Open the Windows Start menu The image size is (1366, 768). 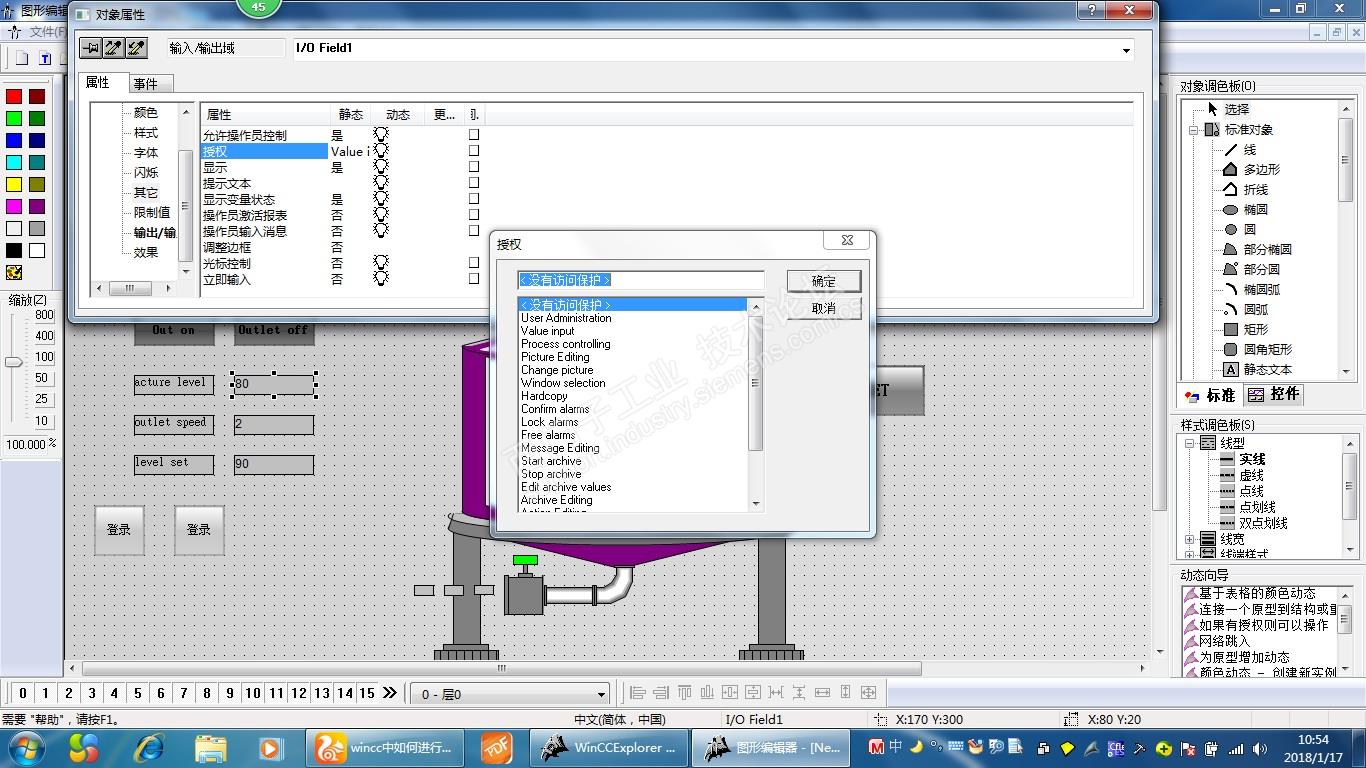pyautogui.click(x=25, y=748)
